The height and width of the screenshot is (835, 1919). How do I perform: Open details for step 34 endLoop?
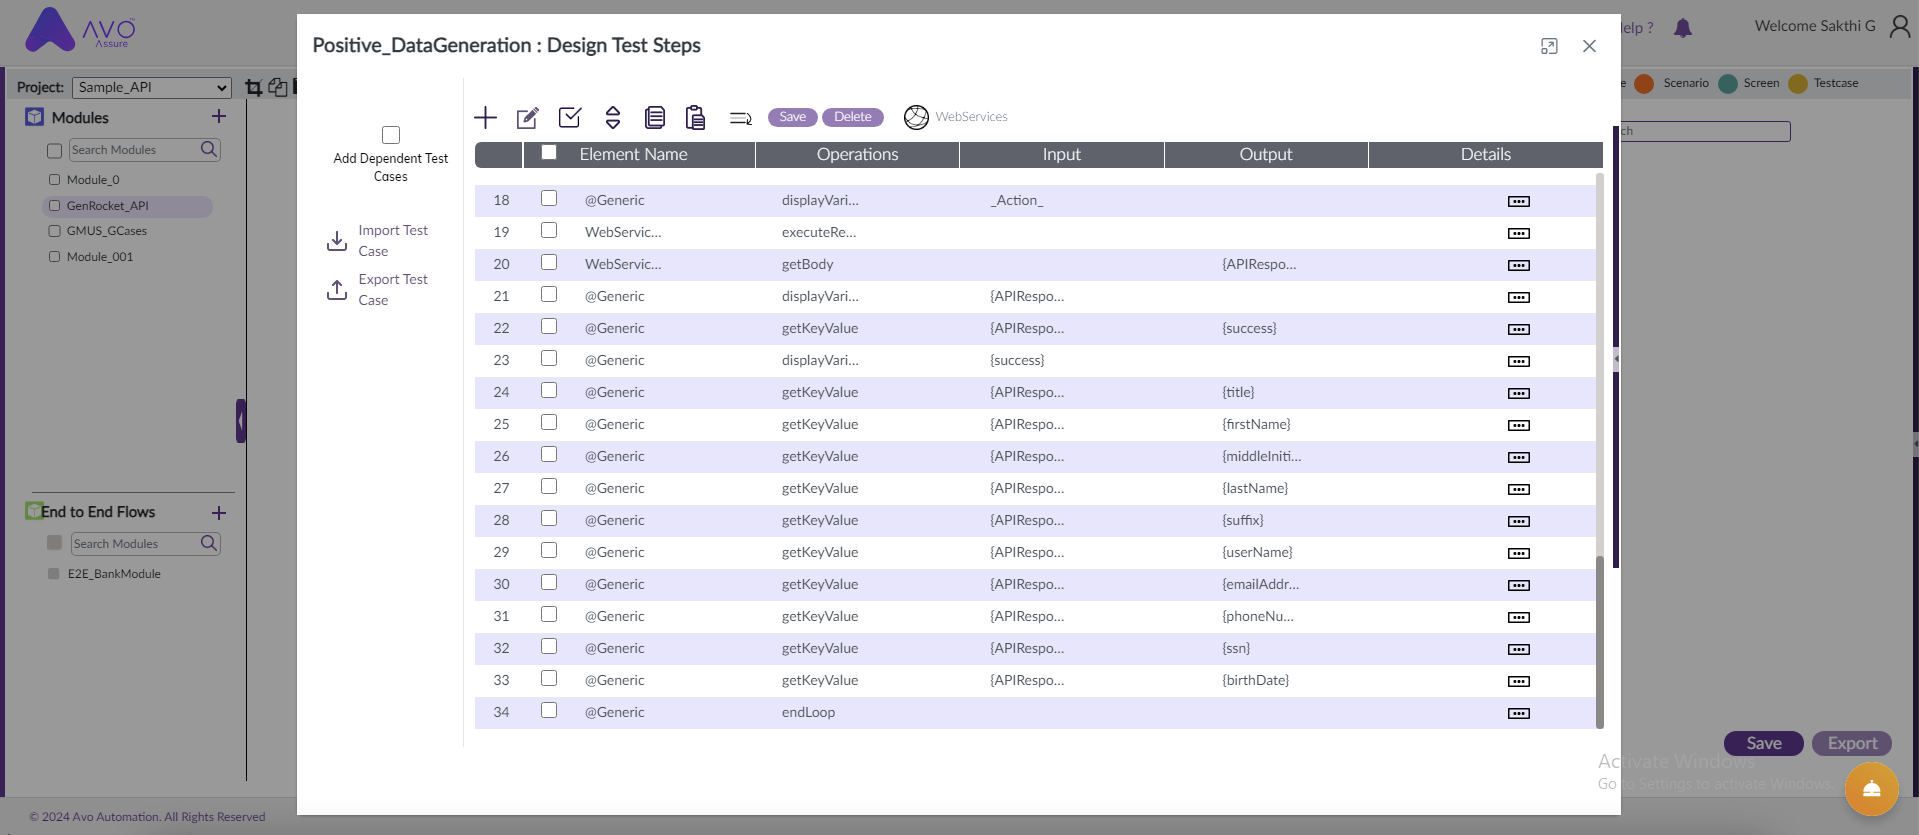[1518, 713]
